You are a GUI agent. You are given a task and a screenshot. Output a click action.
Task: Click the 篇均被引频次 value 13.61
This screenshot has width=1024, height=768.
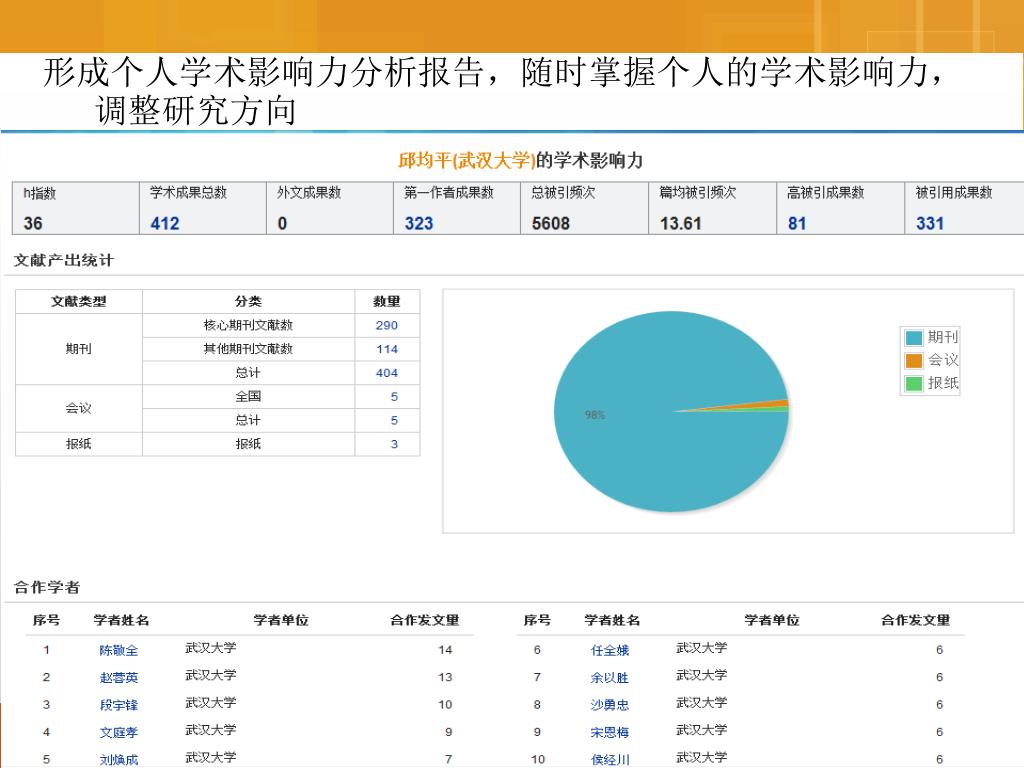pos(680,223)
